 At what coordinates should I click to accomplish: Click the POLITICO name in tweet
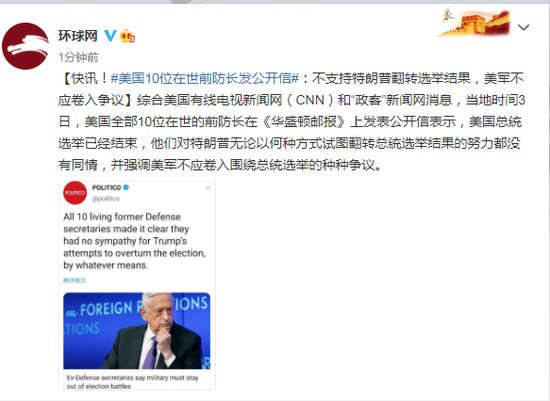[107, 187]
